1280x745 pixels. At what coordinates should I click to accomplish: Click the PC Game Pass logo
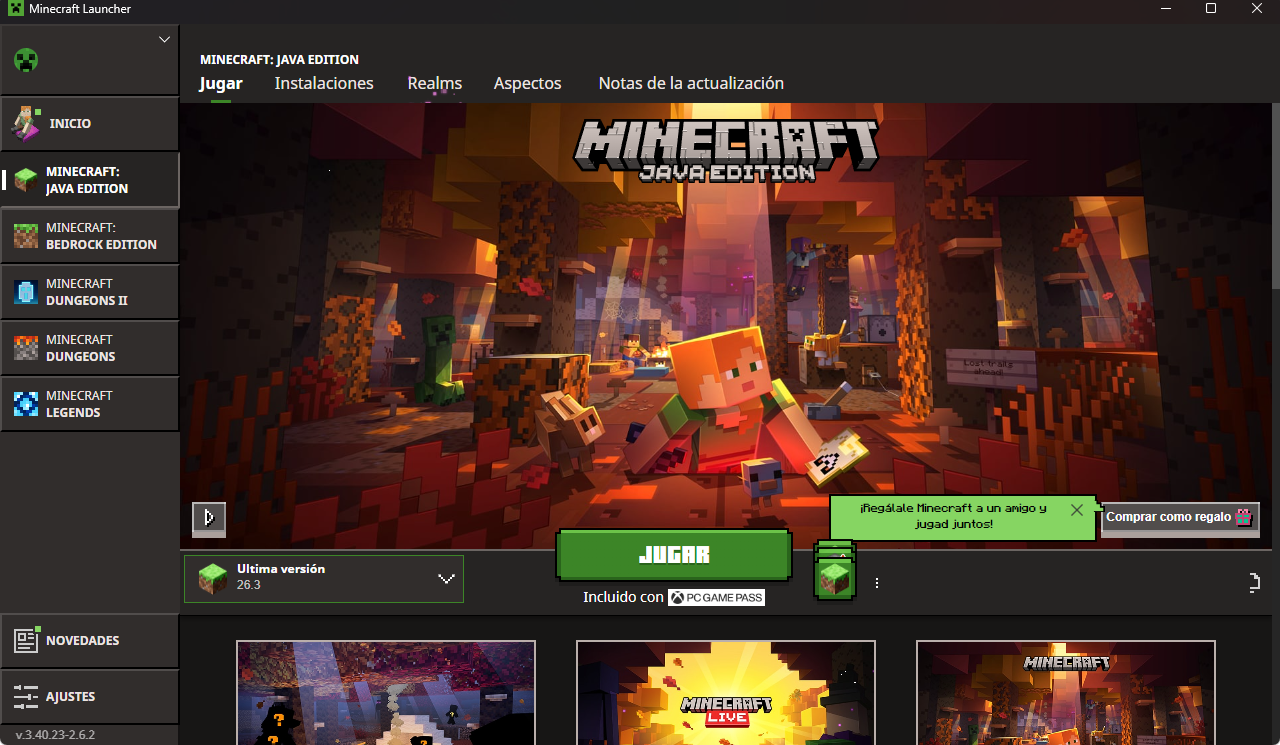(x=717, y=597)
